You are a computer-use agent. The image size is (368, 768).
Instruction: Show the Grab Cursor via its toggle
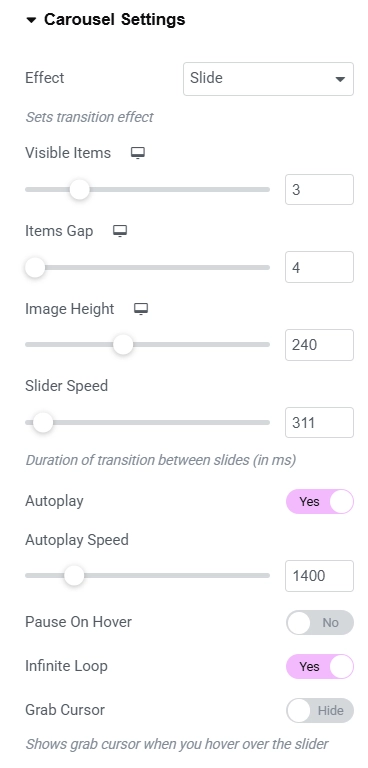click(320, 711)
